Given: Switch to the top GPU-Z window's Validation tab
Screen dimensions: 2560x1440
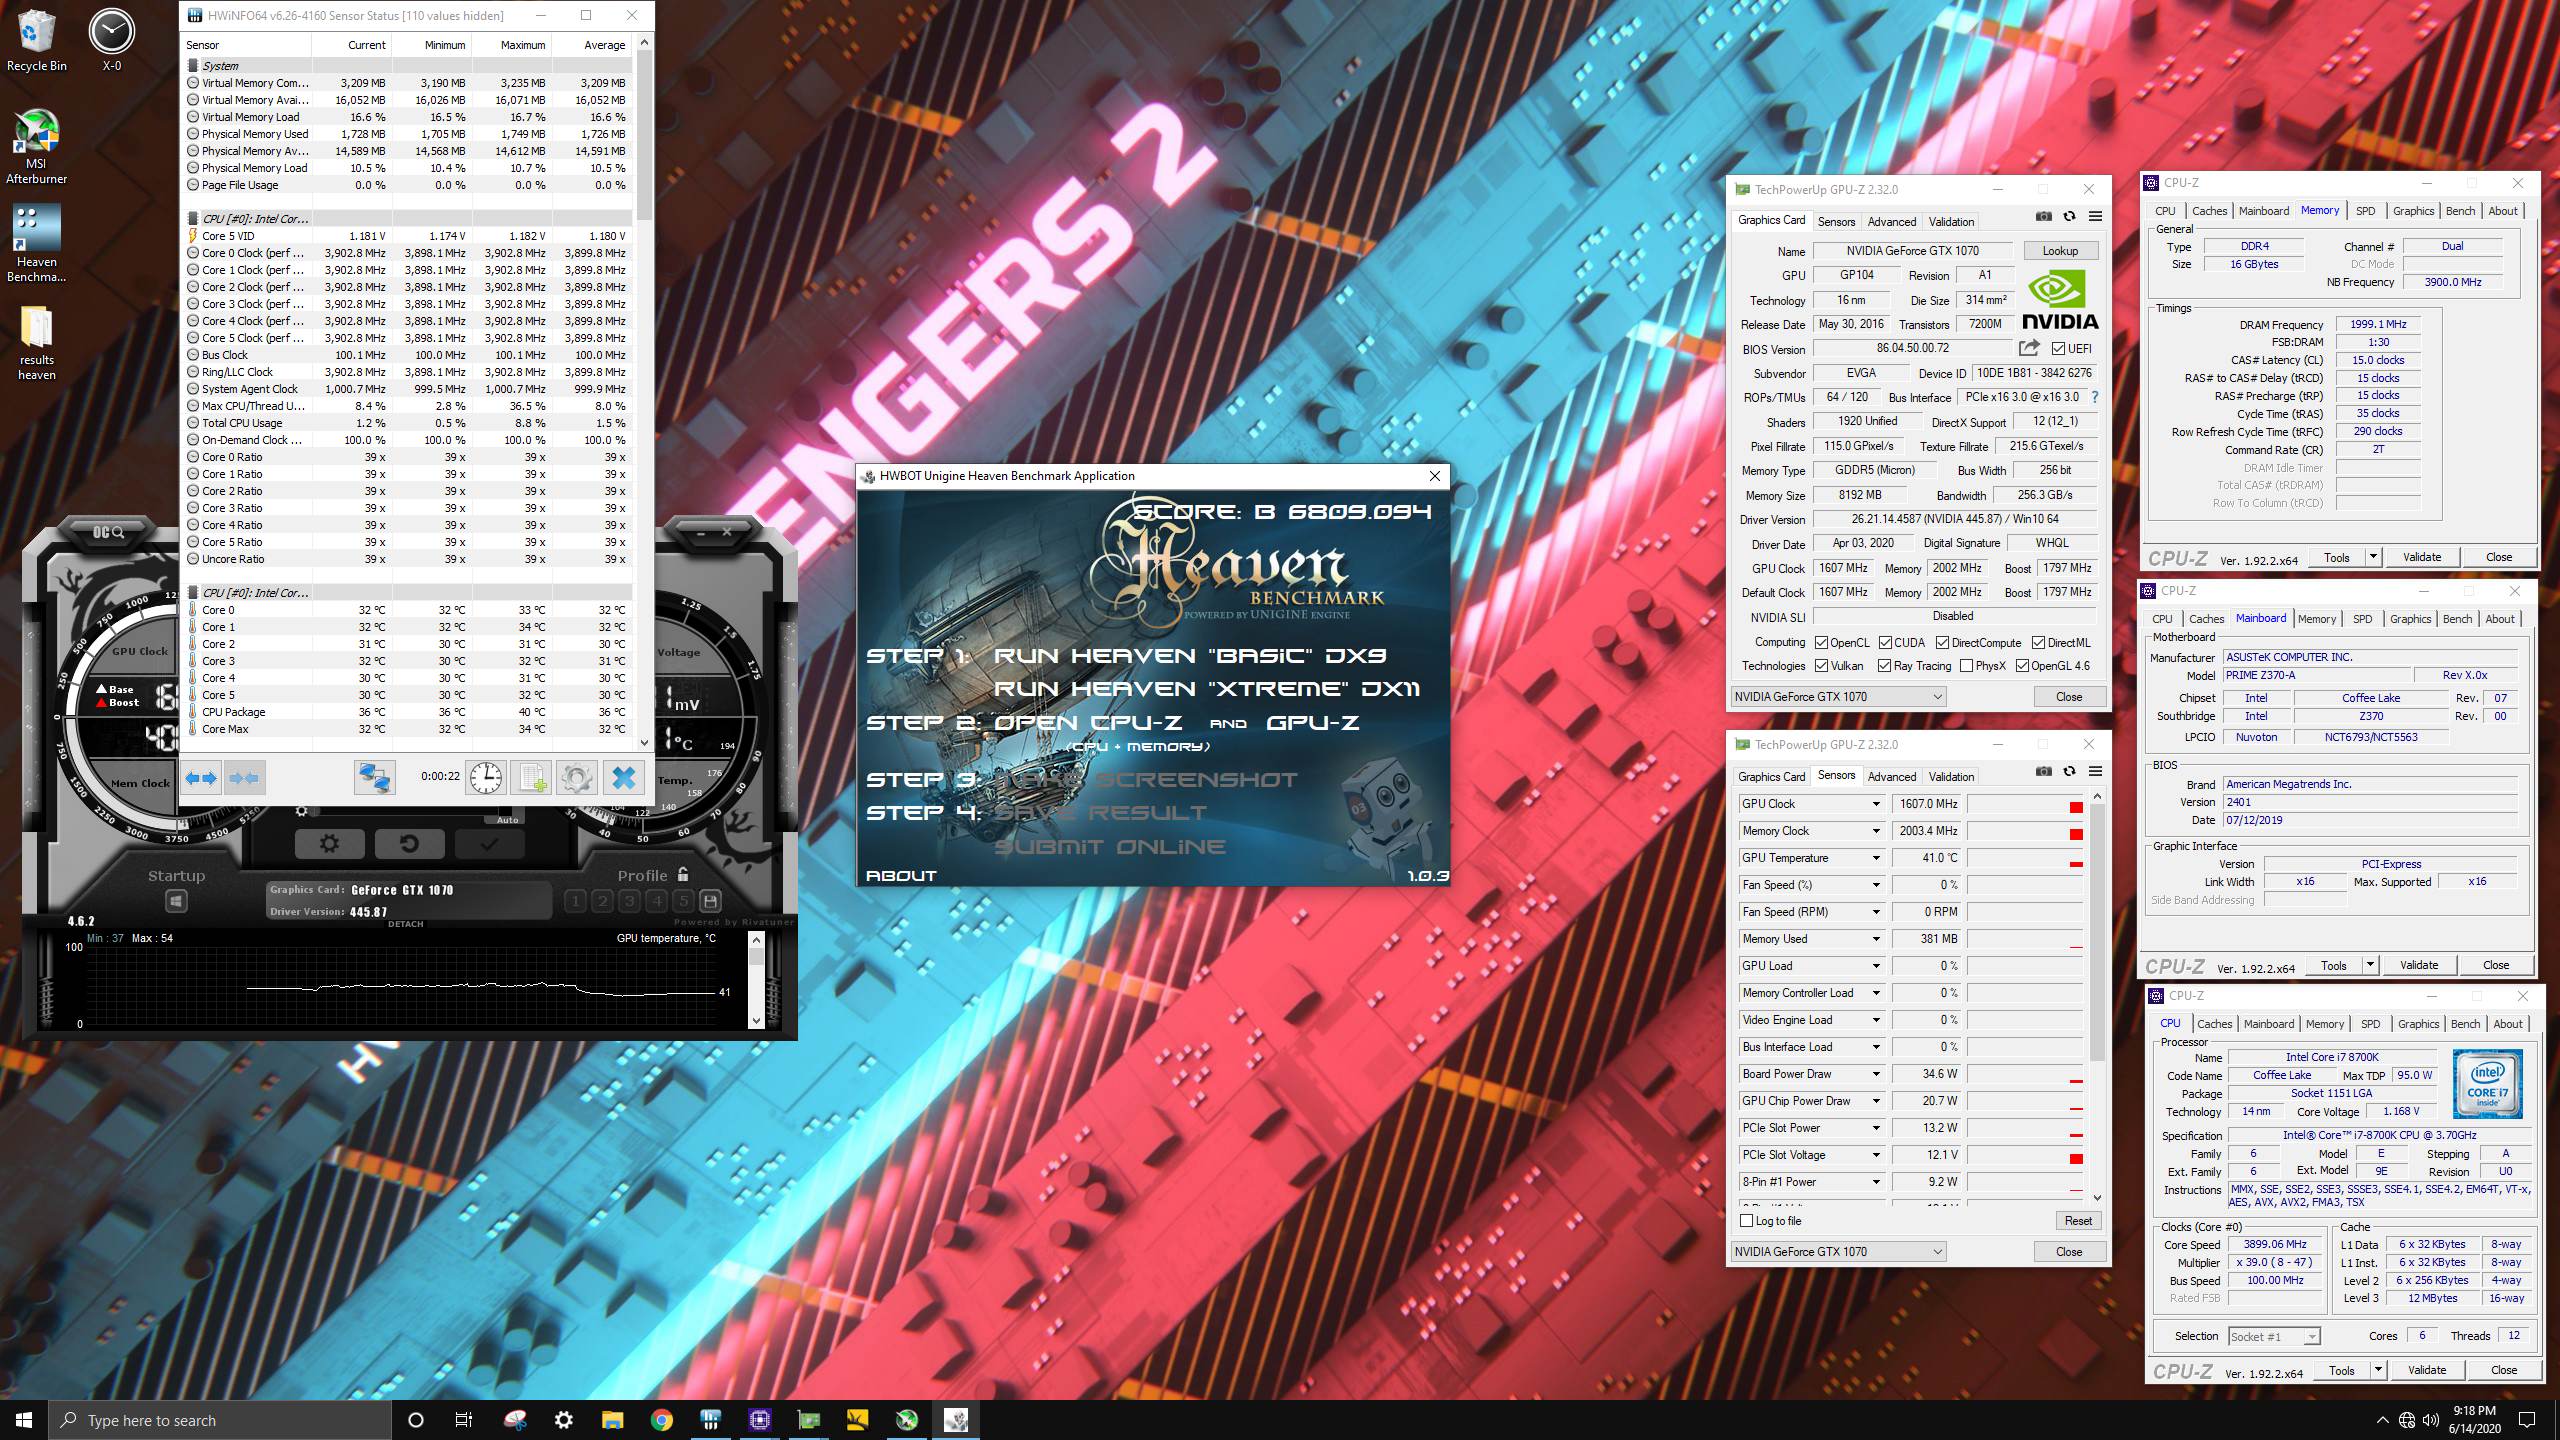Looking at the screenshot, I should pos(1951,222).
